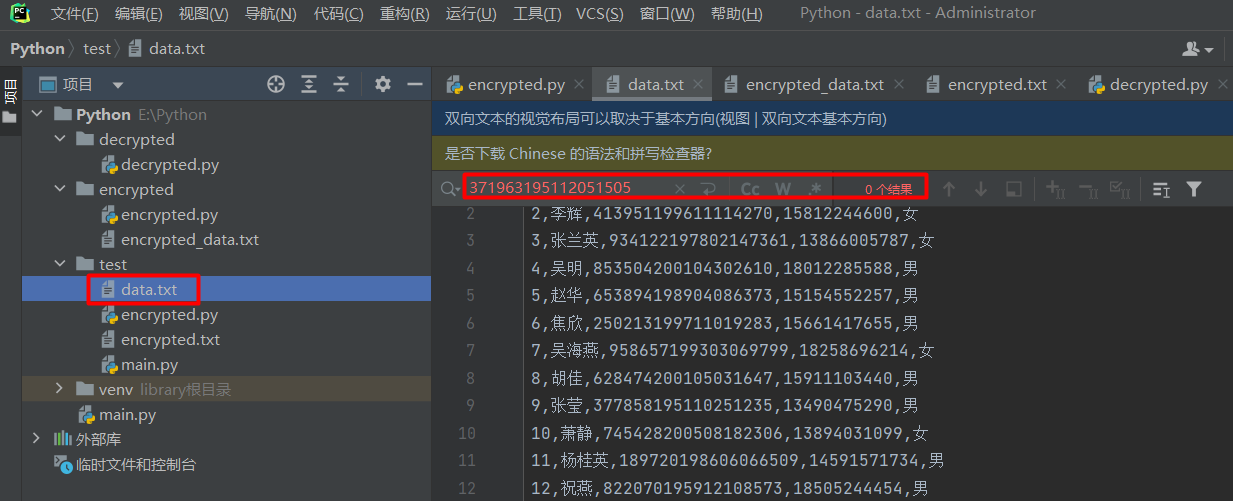
Task: Select main.py inside the test folder
Action: 139,364
